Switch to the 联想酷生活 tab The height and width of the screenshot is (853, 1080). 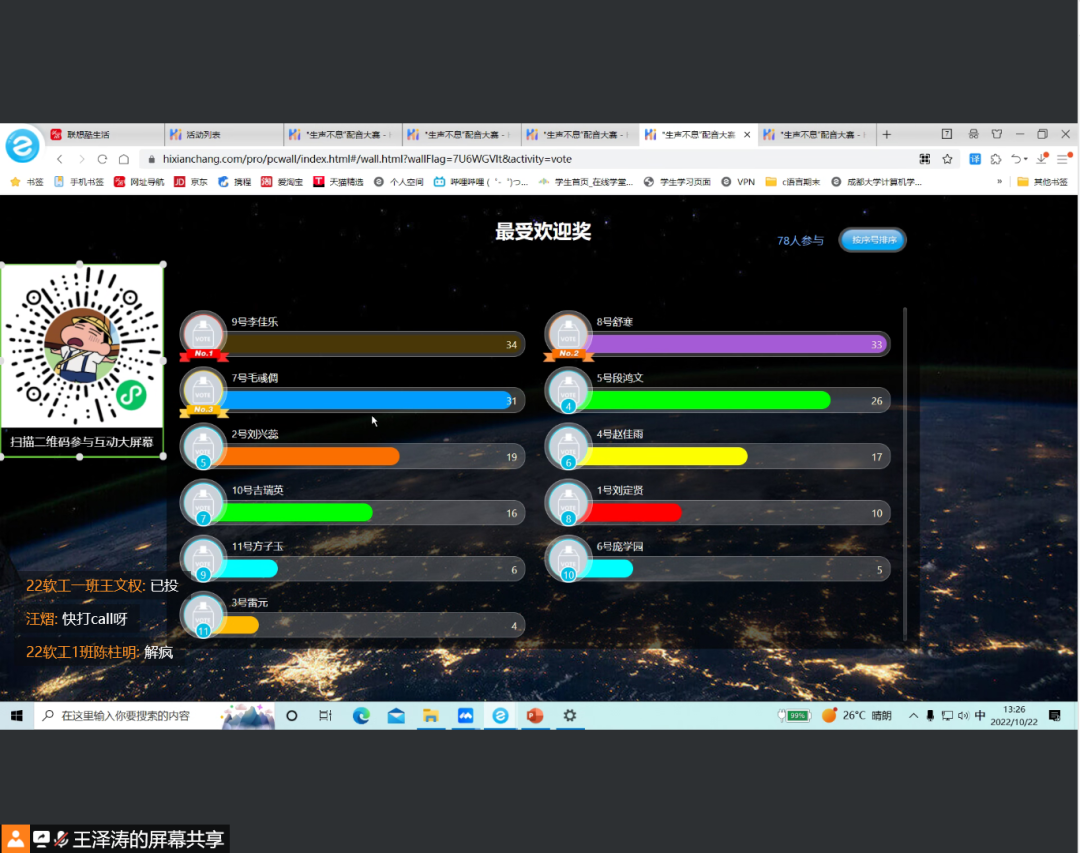point(102,134)
